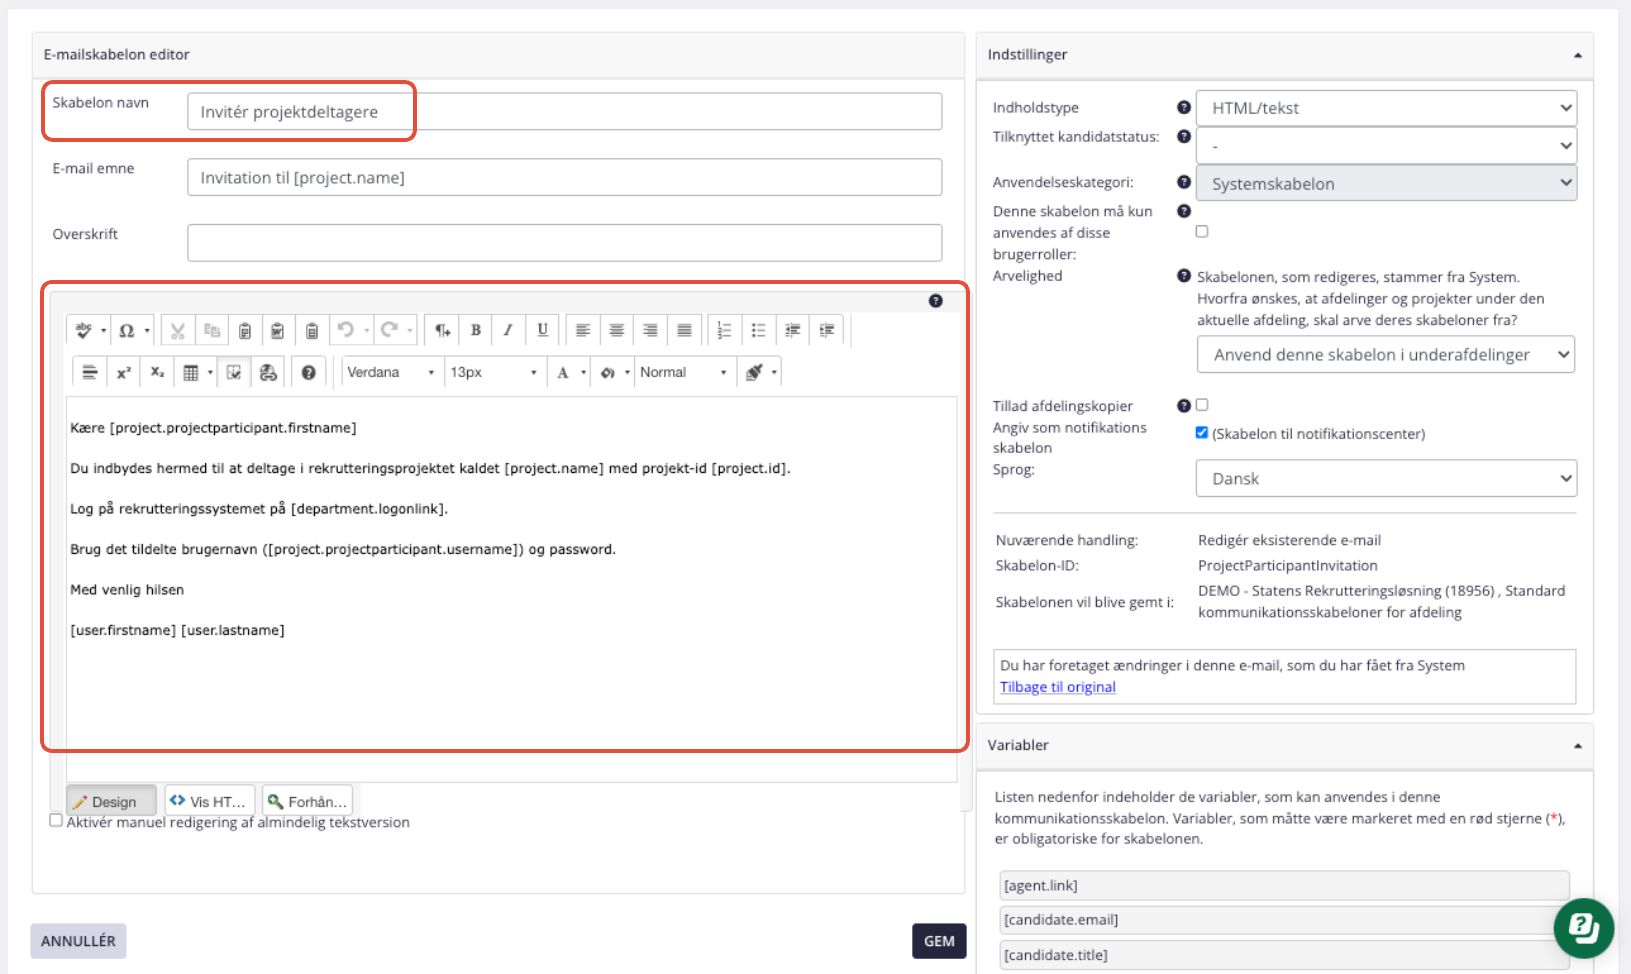1631x974 pixels.
Task: Open the Anvend denne skabelon i underafdelinger dropdown
Action: pyautogui.click(x=1386, y=354)
